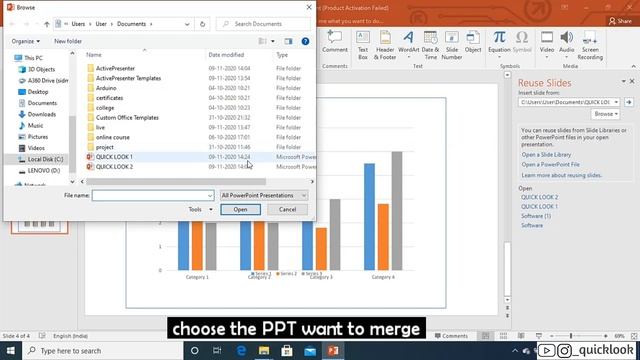Image resolution: width=640 pixels, height=360 pixels.
Task: Switch to Reading view
Action: tap(521, 336)
